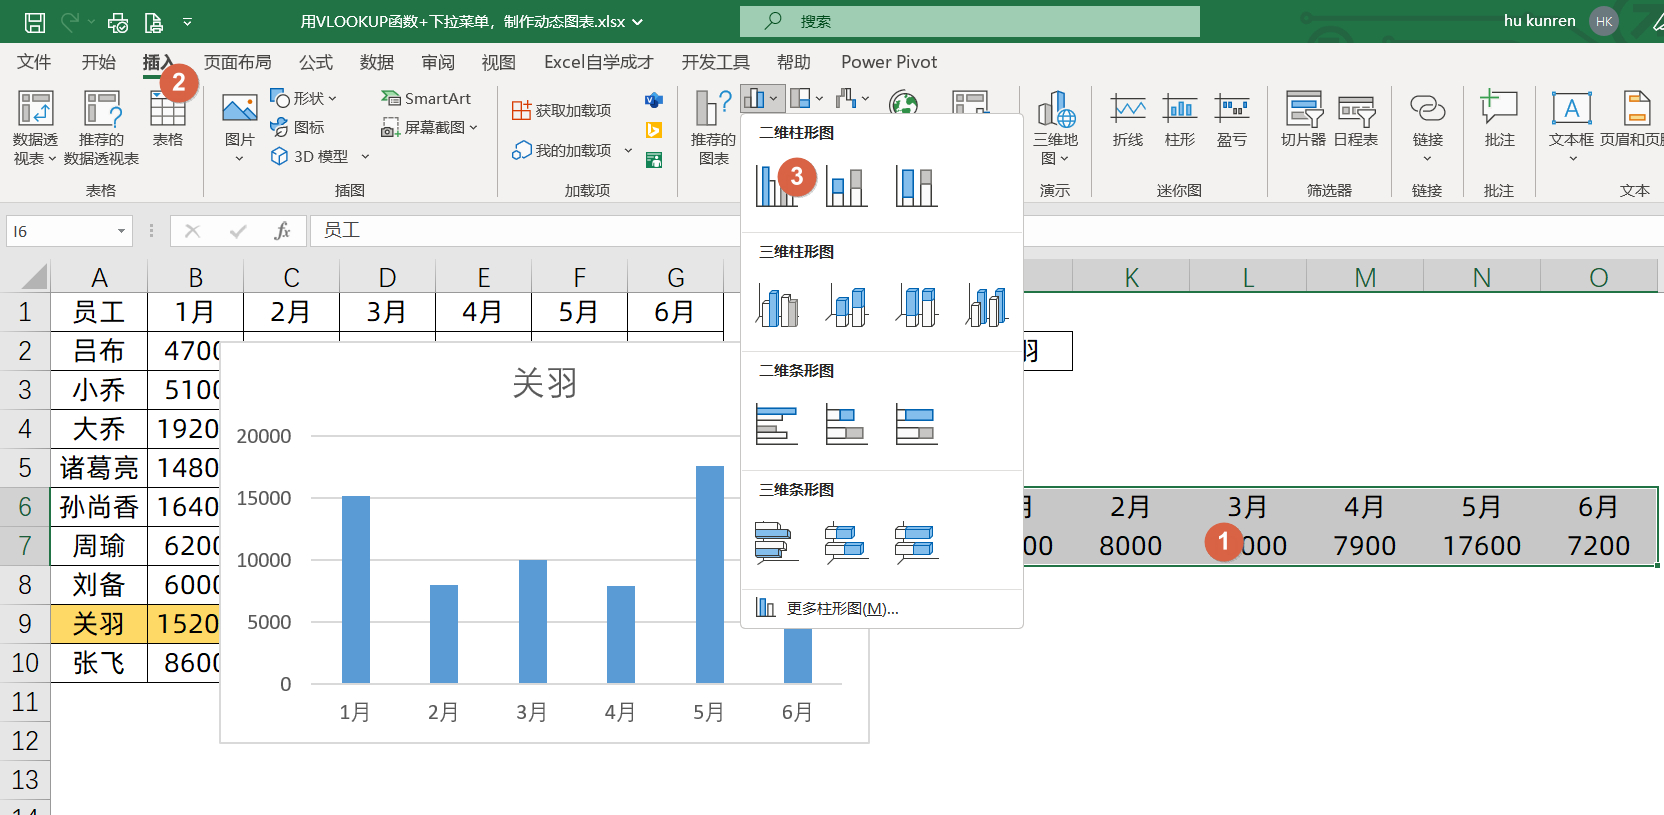
Task: Open the 3D Map (三维地图) dropdown
Action: click(x=1056, y=127)
